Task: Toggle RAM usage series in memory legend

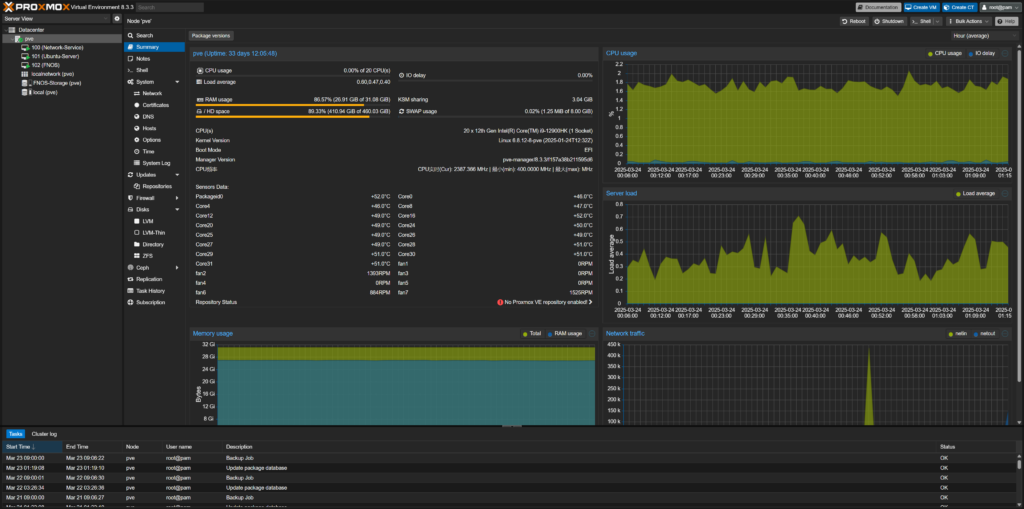Action: 565,333
